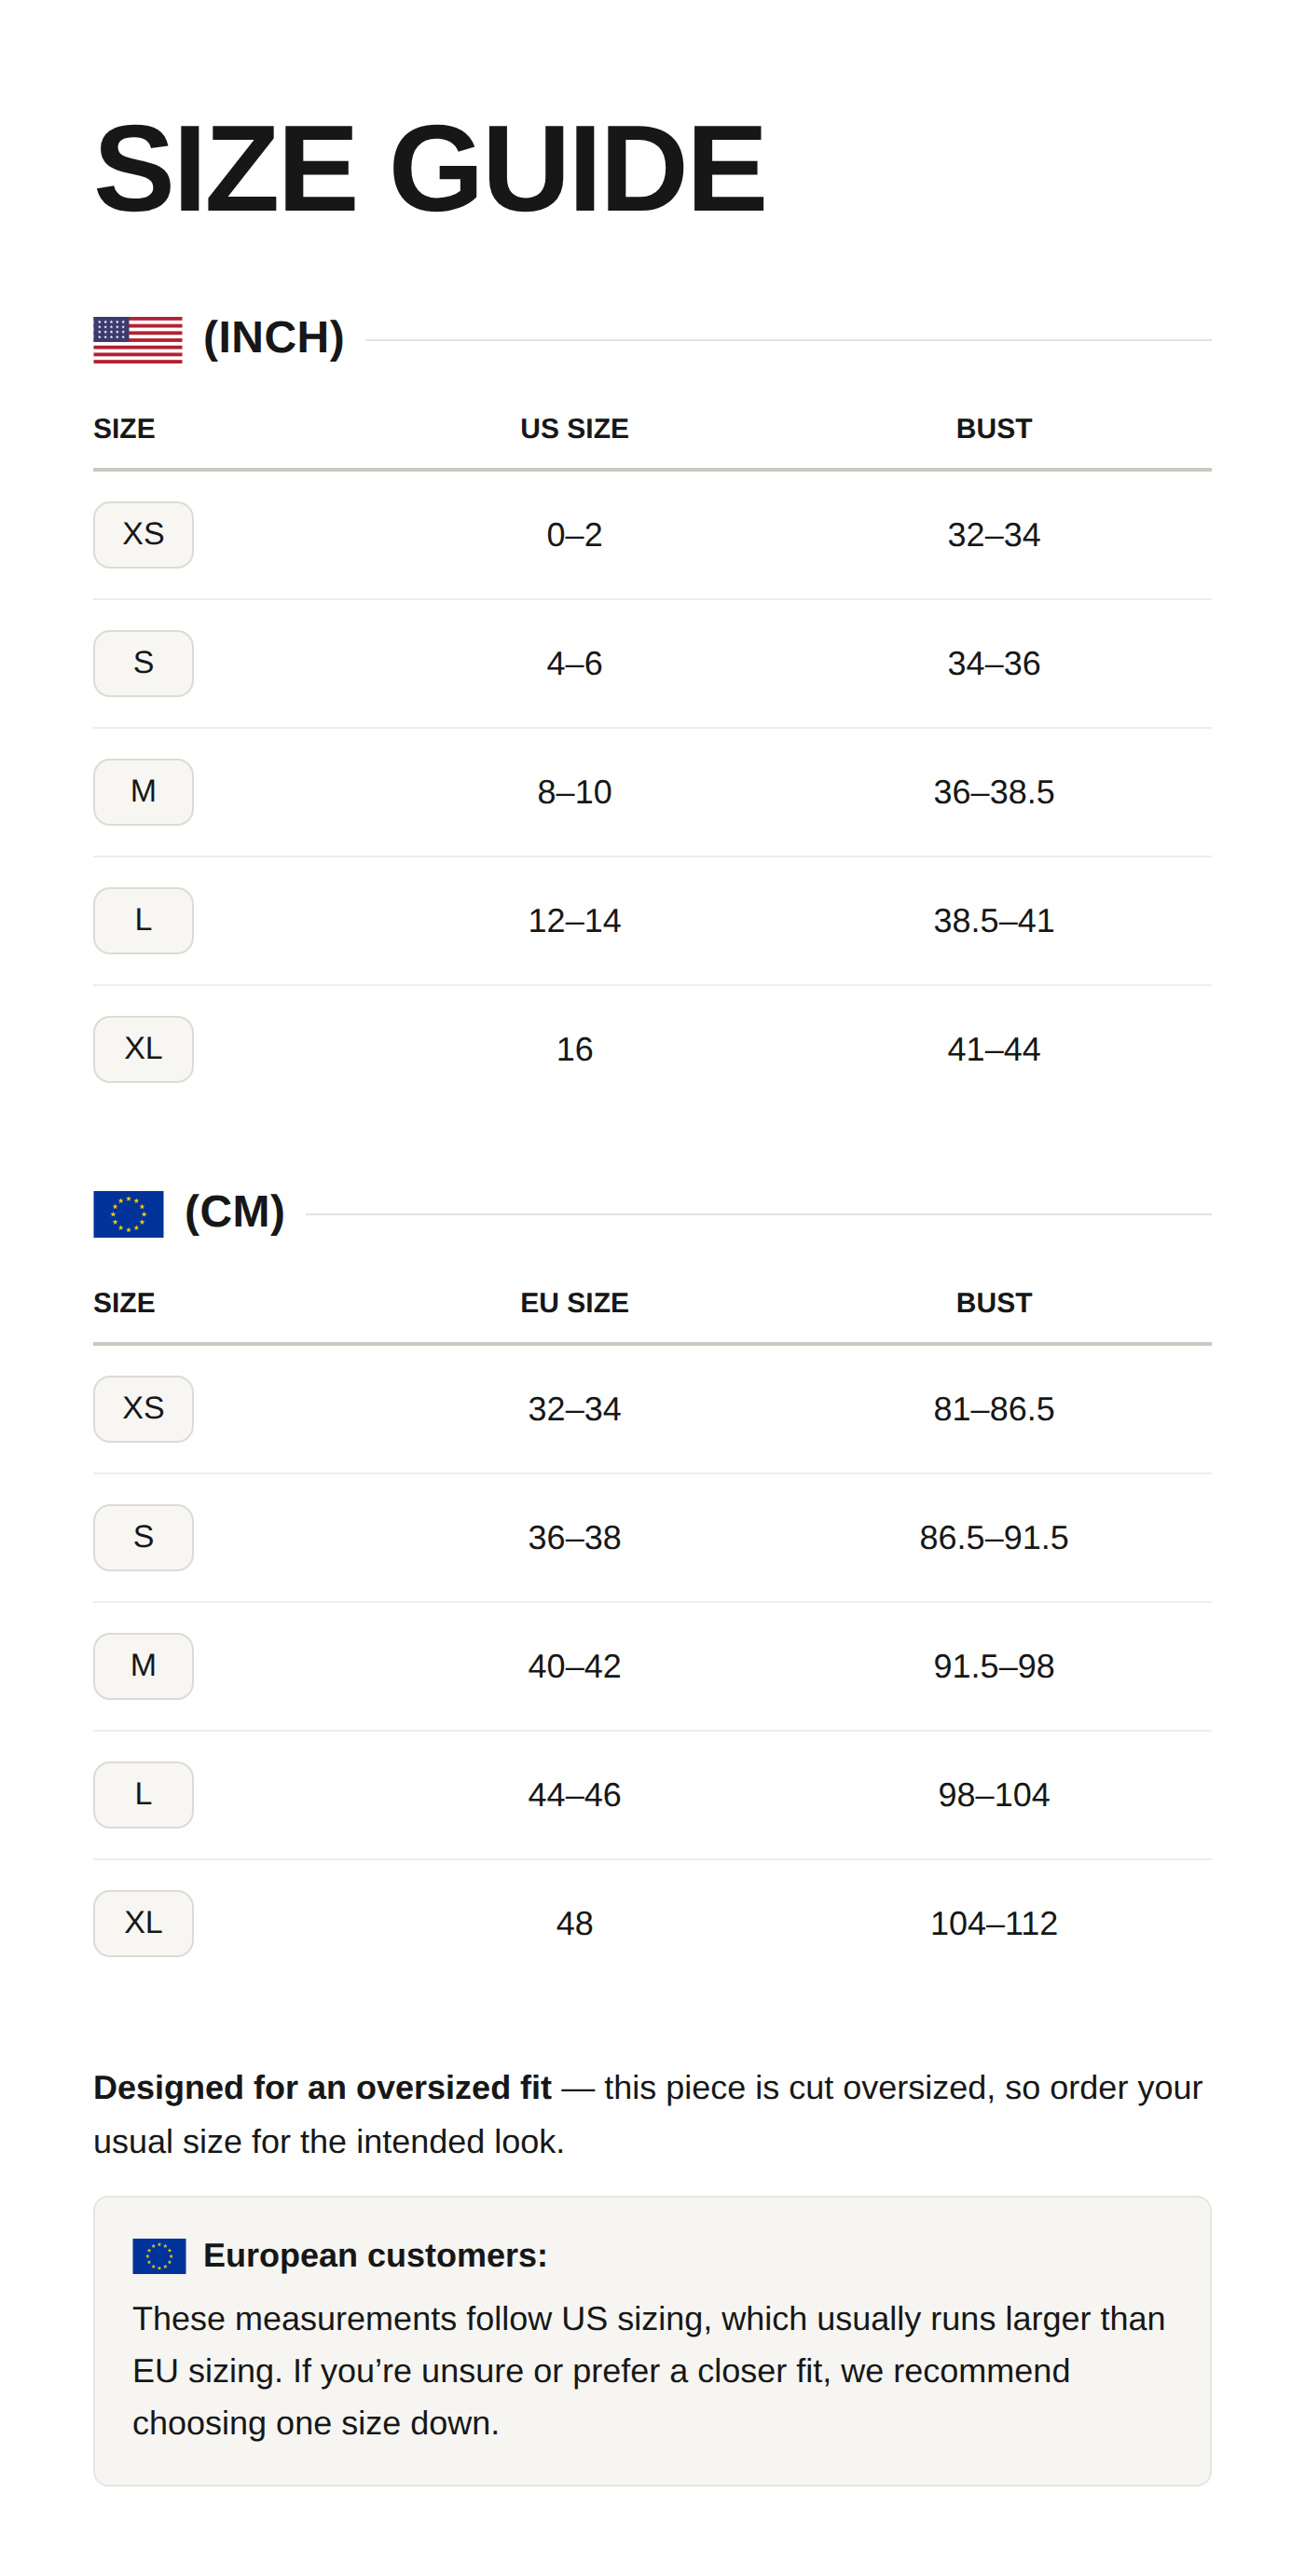The image size is (1305, 2576).
Task: Click the EU SIZE column header
Action: click(x=574, y=1303)
